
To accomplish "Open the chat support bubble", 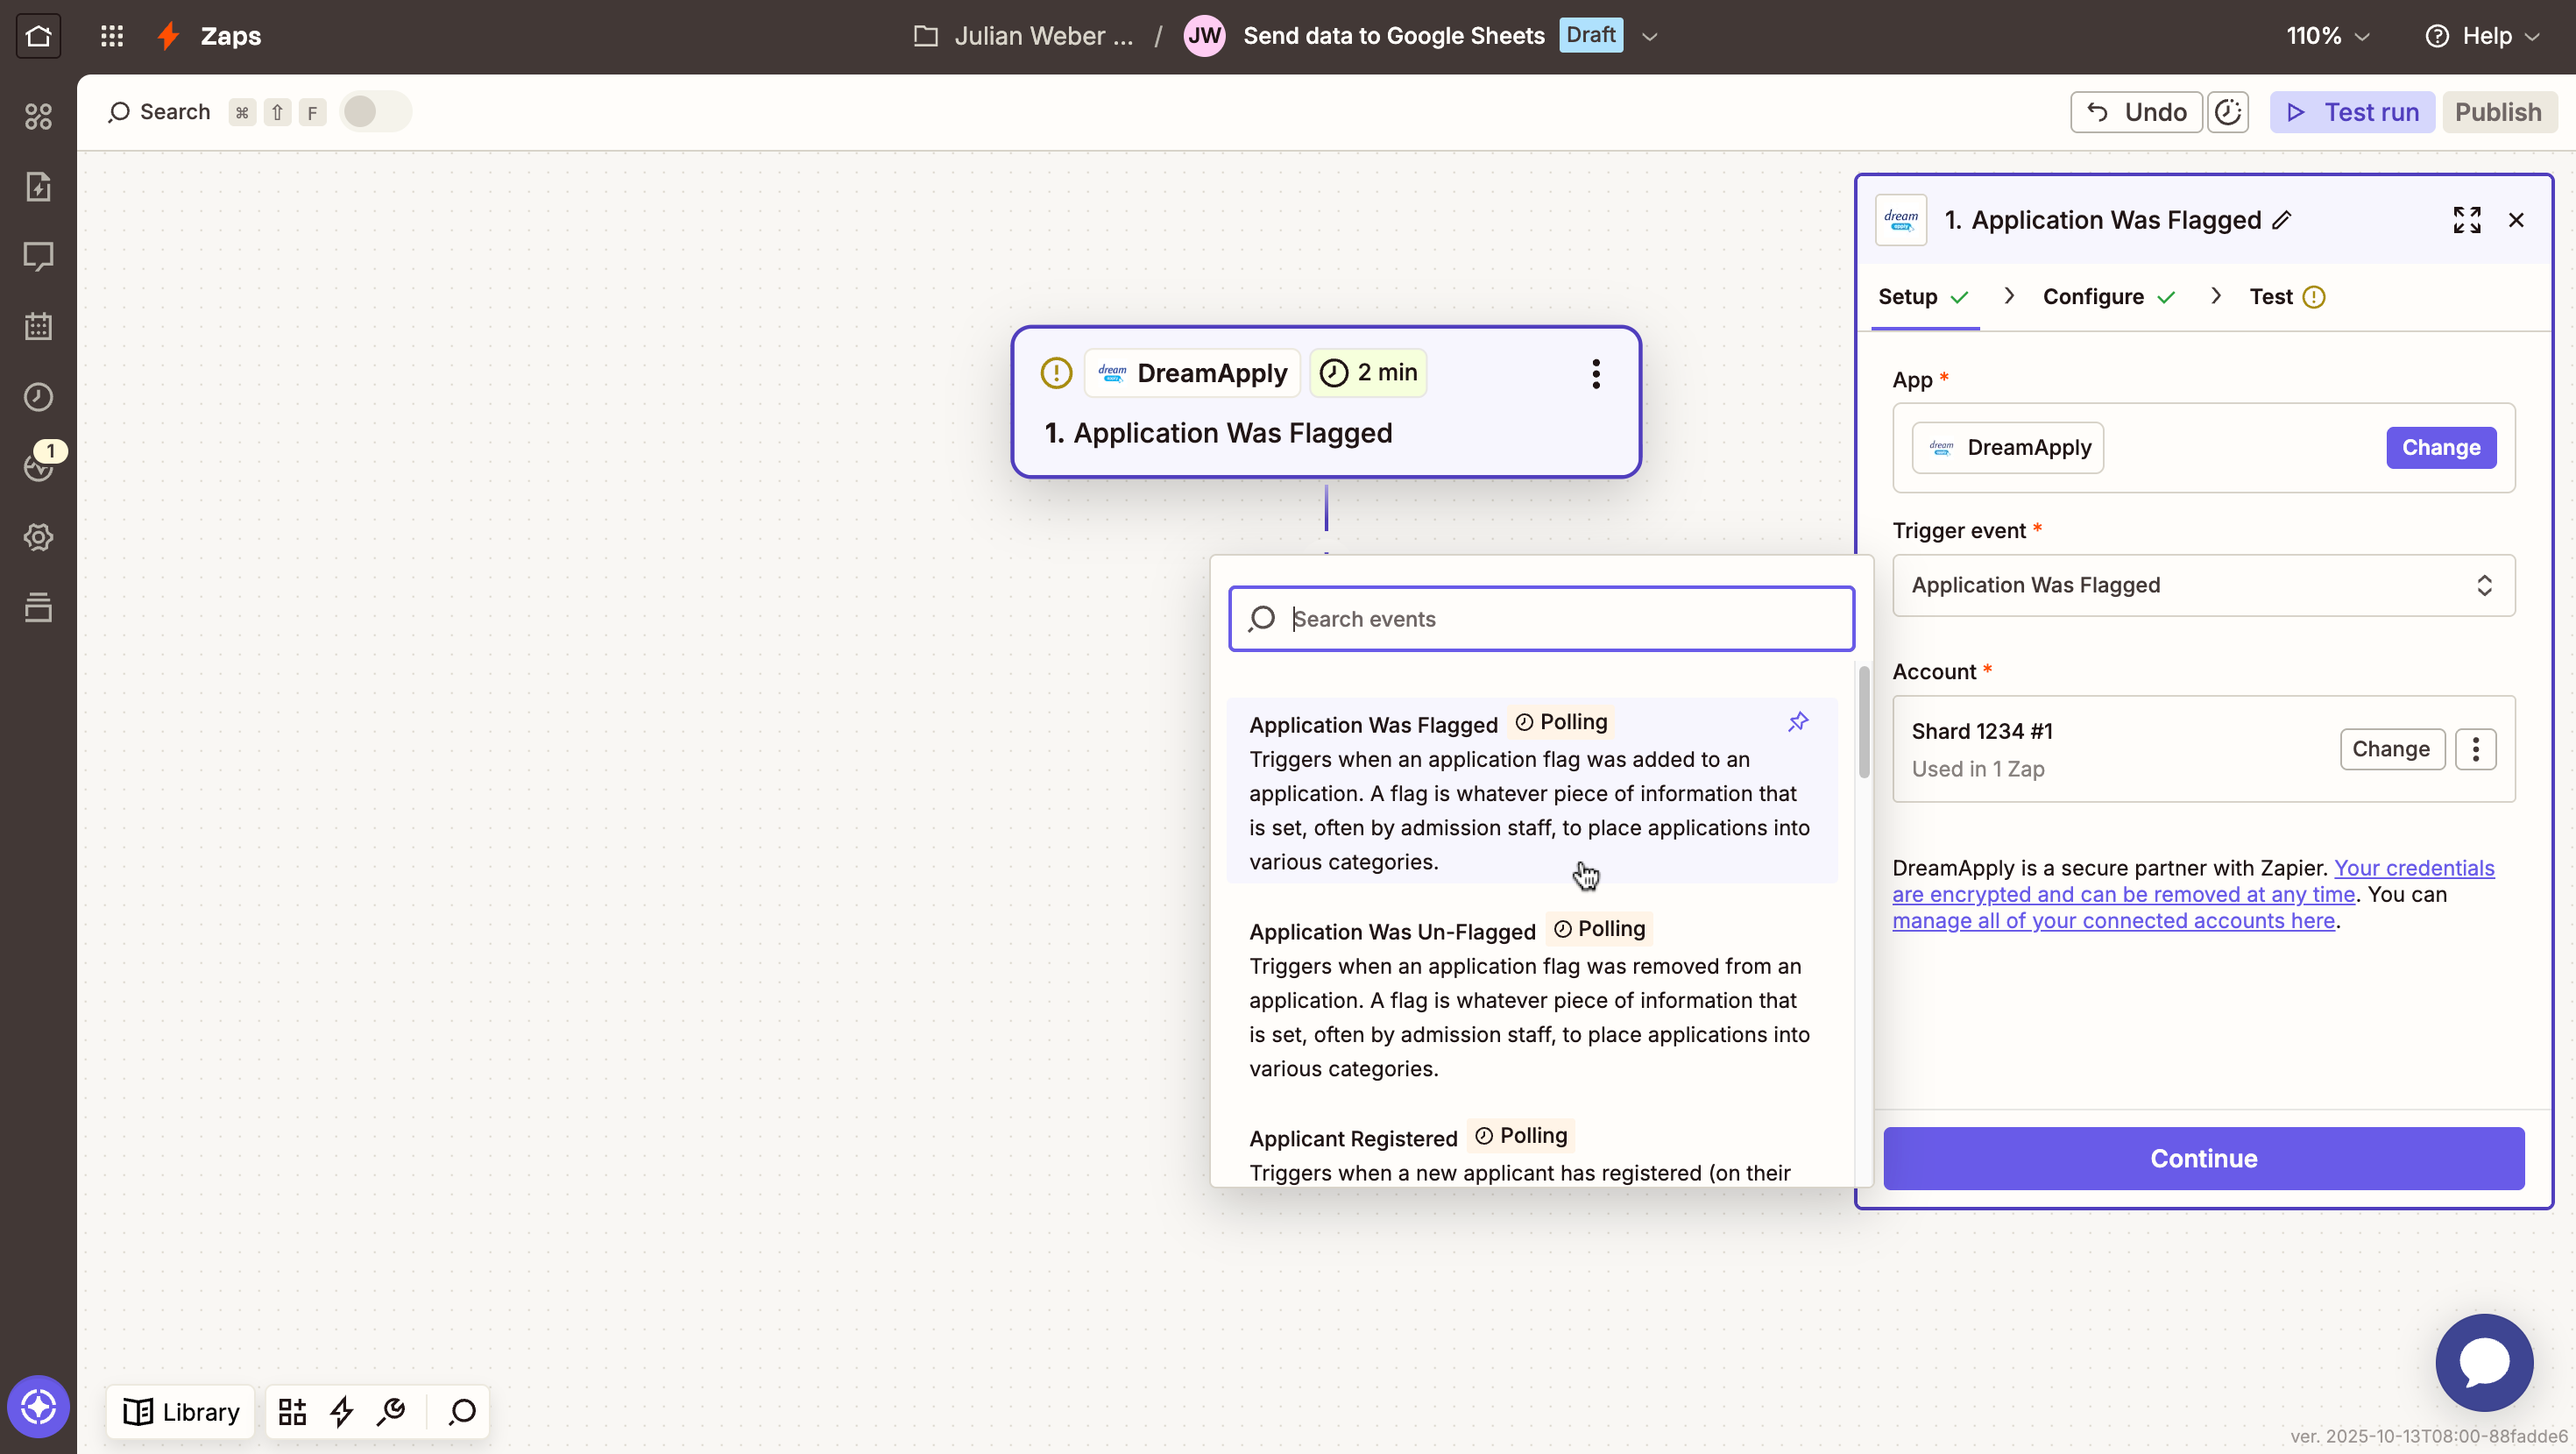I will (x=2484, y=1362).
